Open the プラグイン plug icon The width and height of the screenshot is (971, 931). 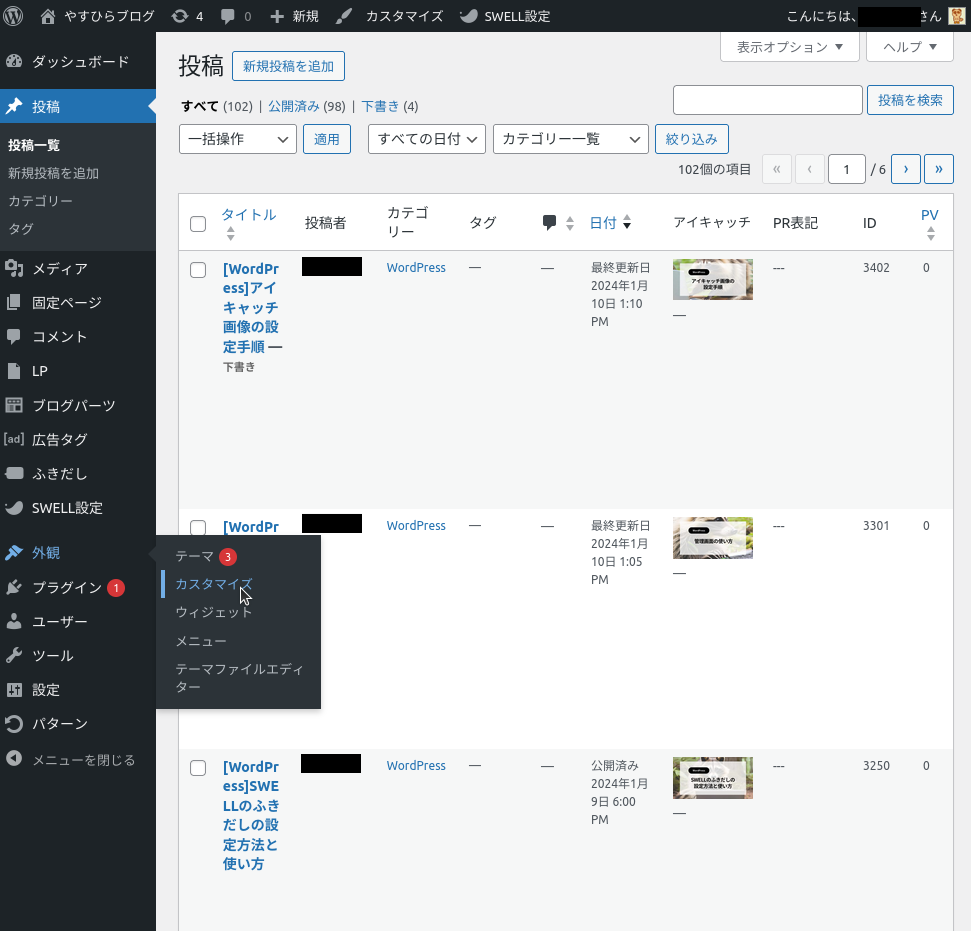pyautogui.click(x=14, y=587)
